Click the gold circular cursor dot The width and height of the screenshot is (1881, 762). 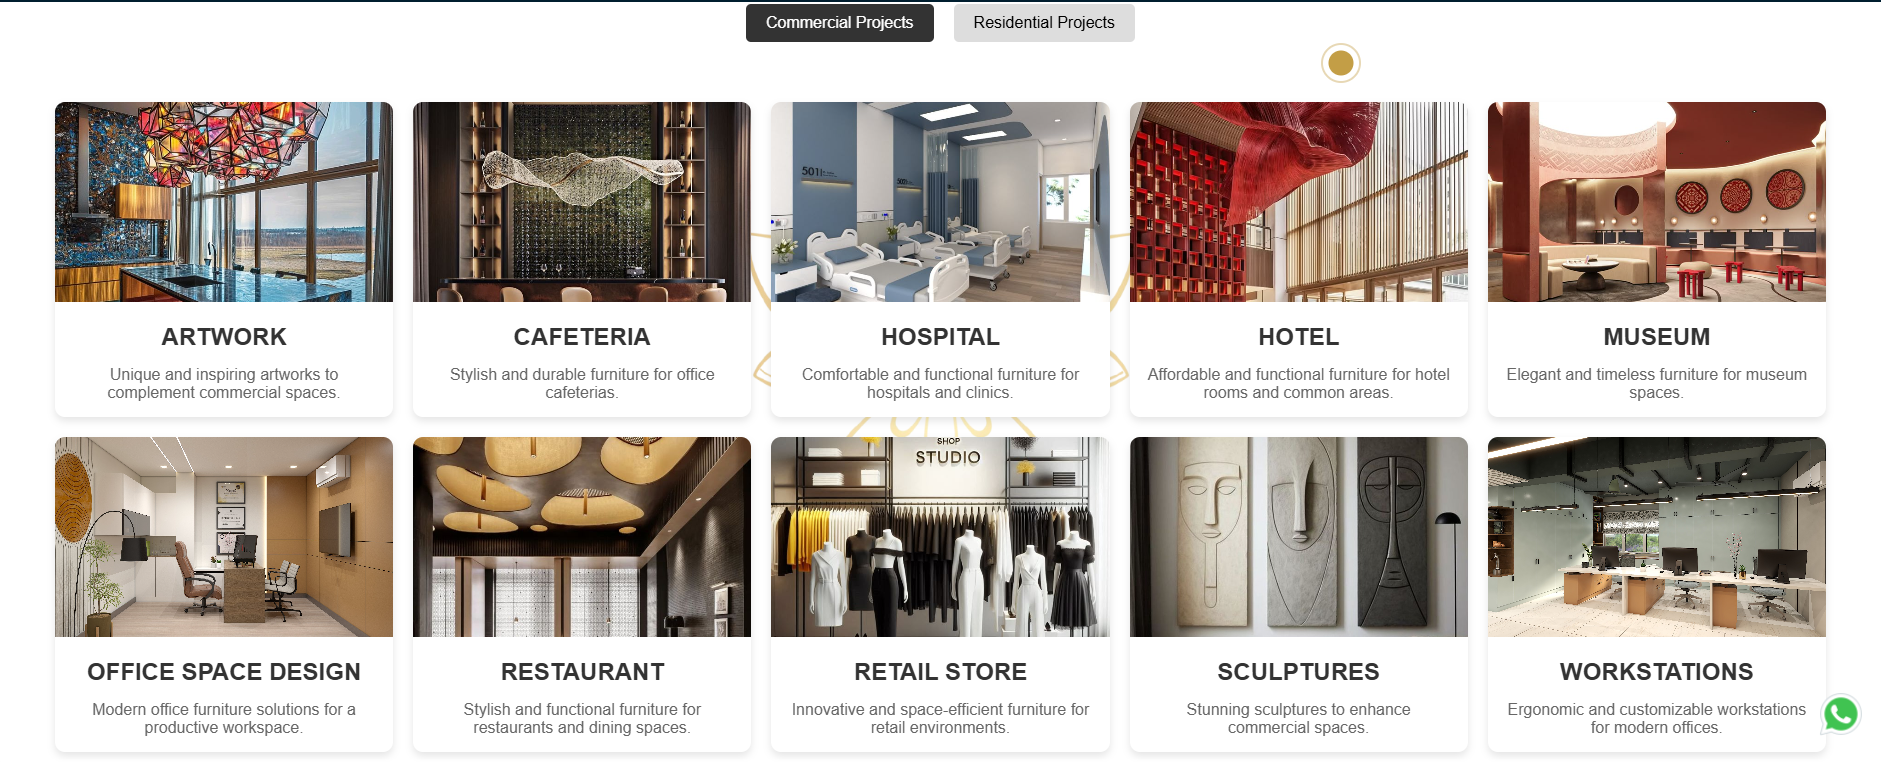point(1340,63)
